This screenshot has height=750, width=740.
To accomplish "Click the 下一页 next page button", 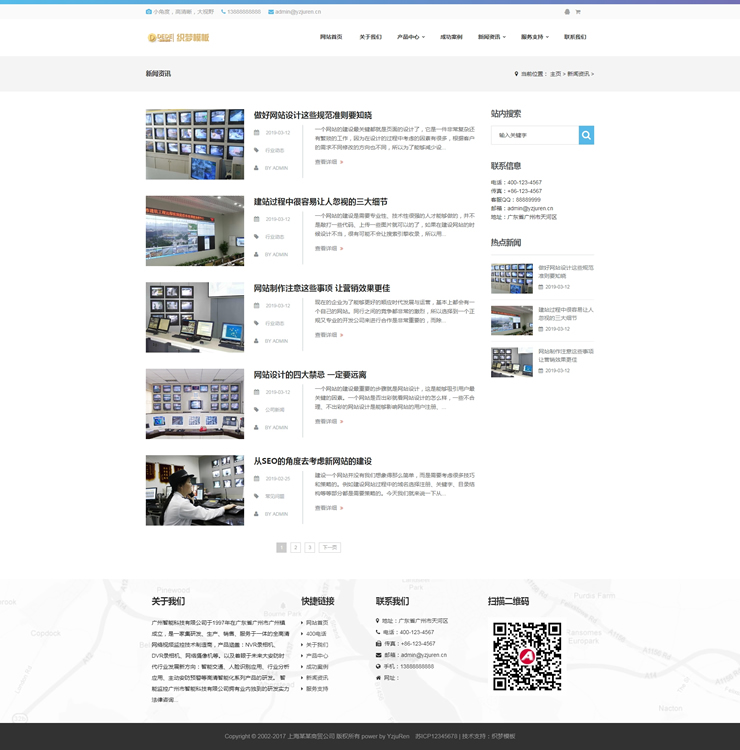I will coord(330,548).
